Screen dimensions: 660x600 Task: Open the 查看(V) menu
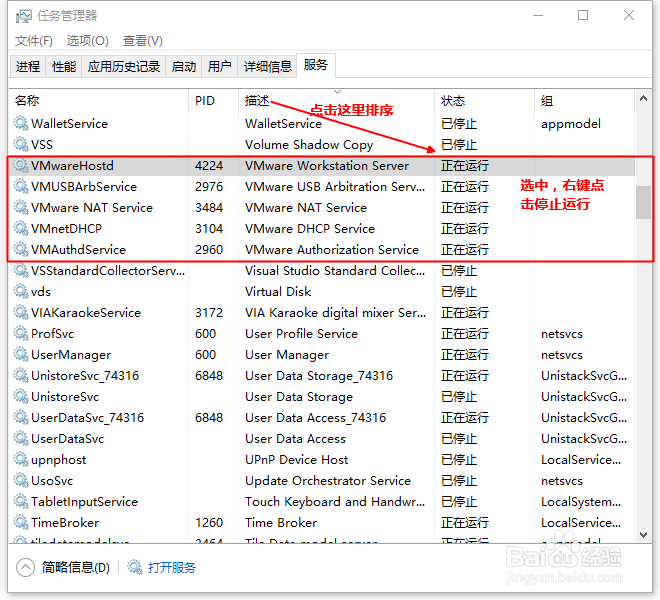(x=143, y=41)
